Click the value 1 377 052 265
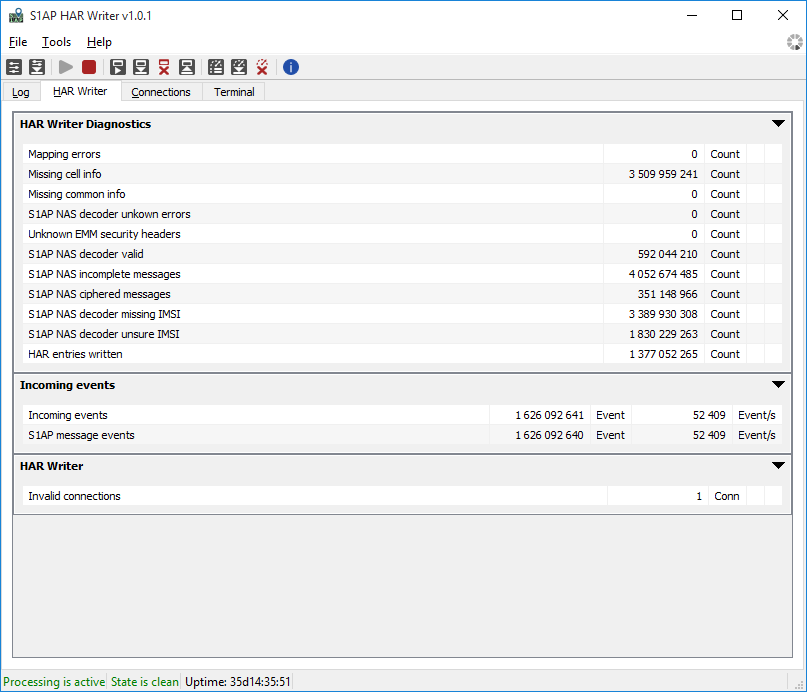The width and height of the screenshot is (807, 692). (663, 354)
